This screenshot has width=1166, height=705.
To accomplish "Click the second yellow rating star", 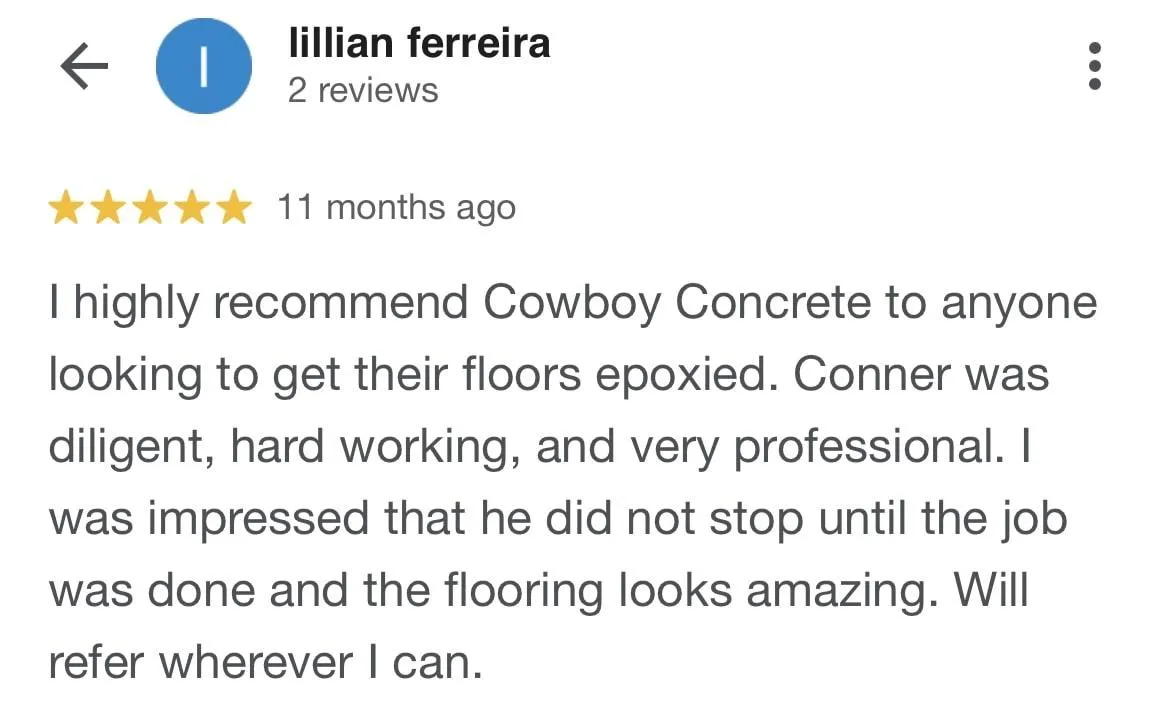I will tap(108, 208).
